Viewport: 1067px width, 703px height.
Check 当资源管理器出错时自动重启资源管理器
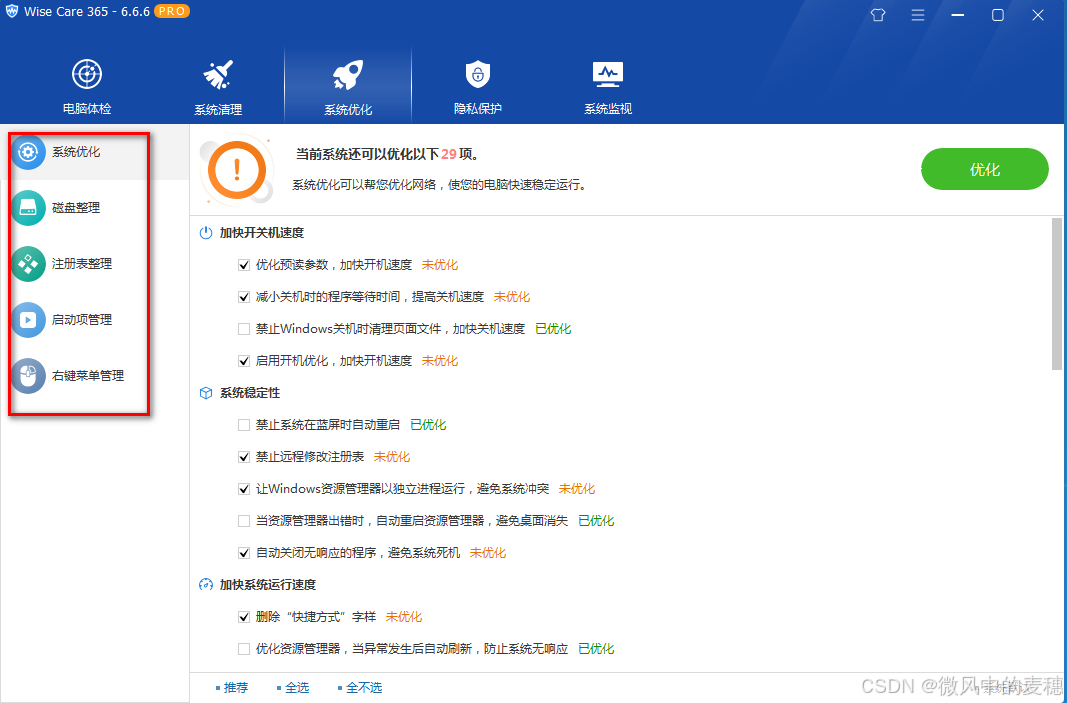pyautogui.click(x=244, y=521)
